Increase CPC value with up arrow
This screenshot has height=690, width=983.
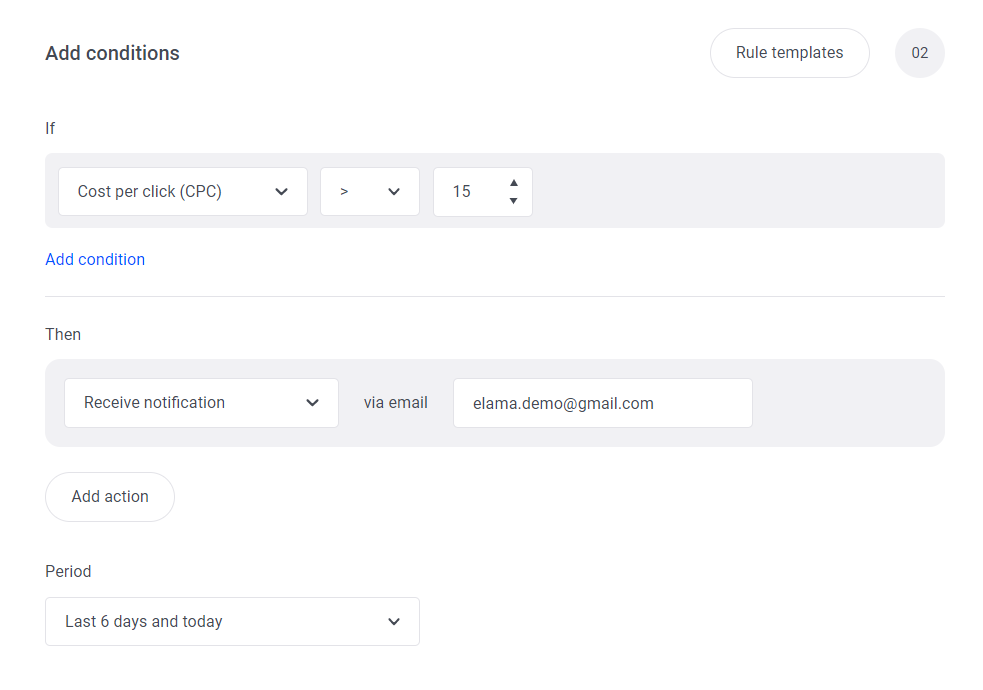pos(513,182)
